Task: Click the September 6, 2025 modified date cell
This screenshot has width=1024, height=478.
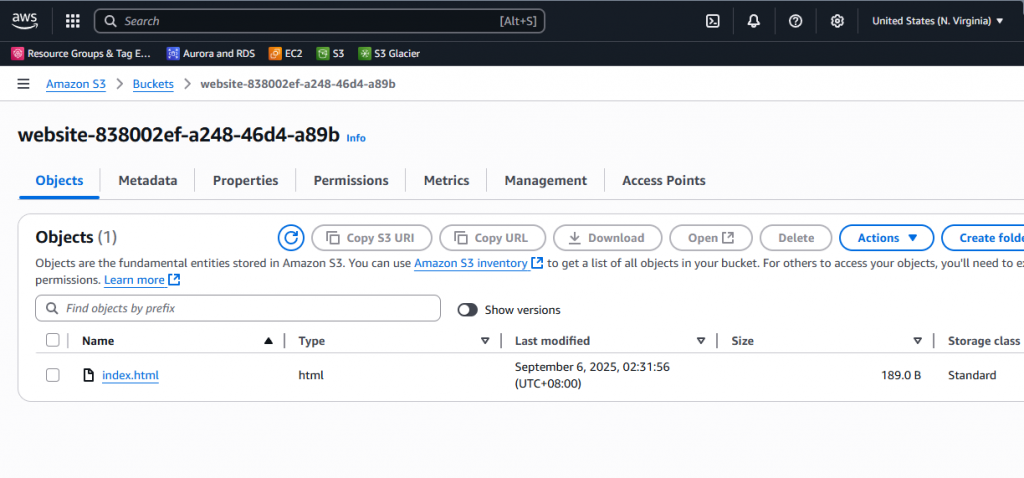Action: tap(592, 375)
